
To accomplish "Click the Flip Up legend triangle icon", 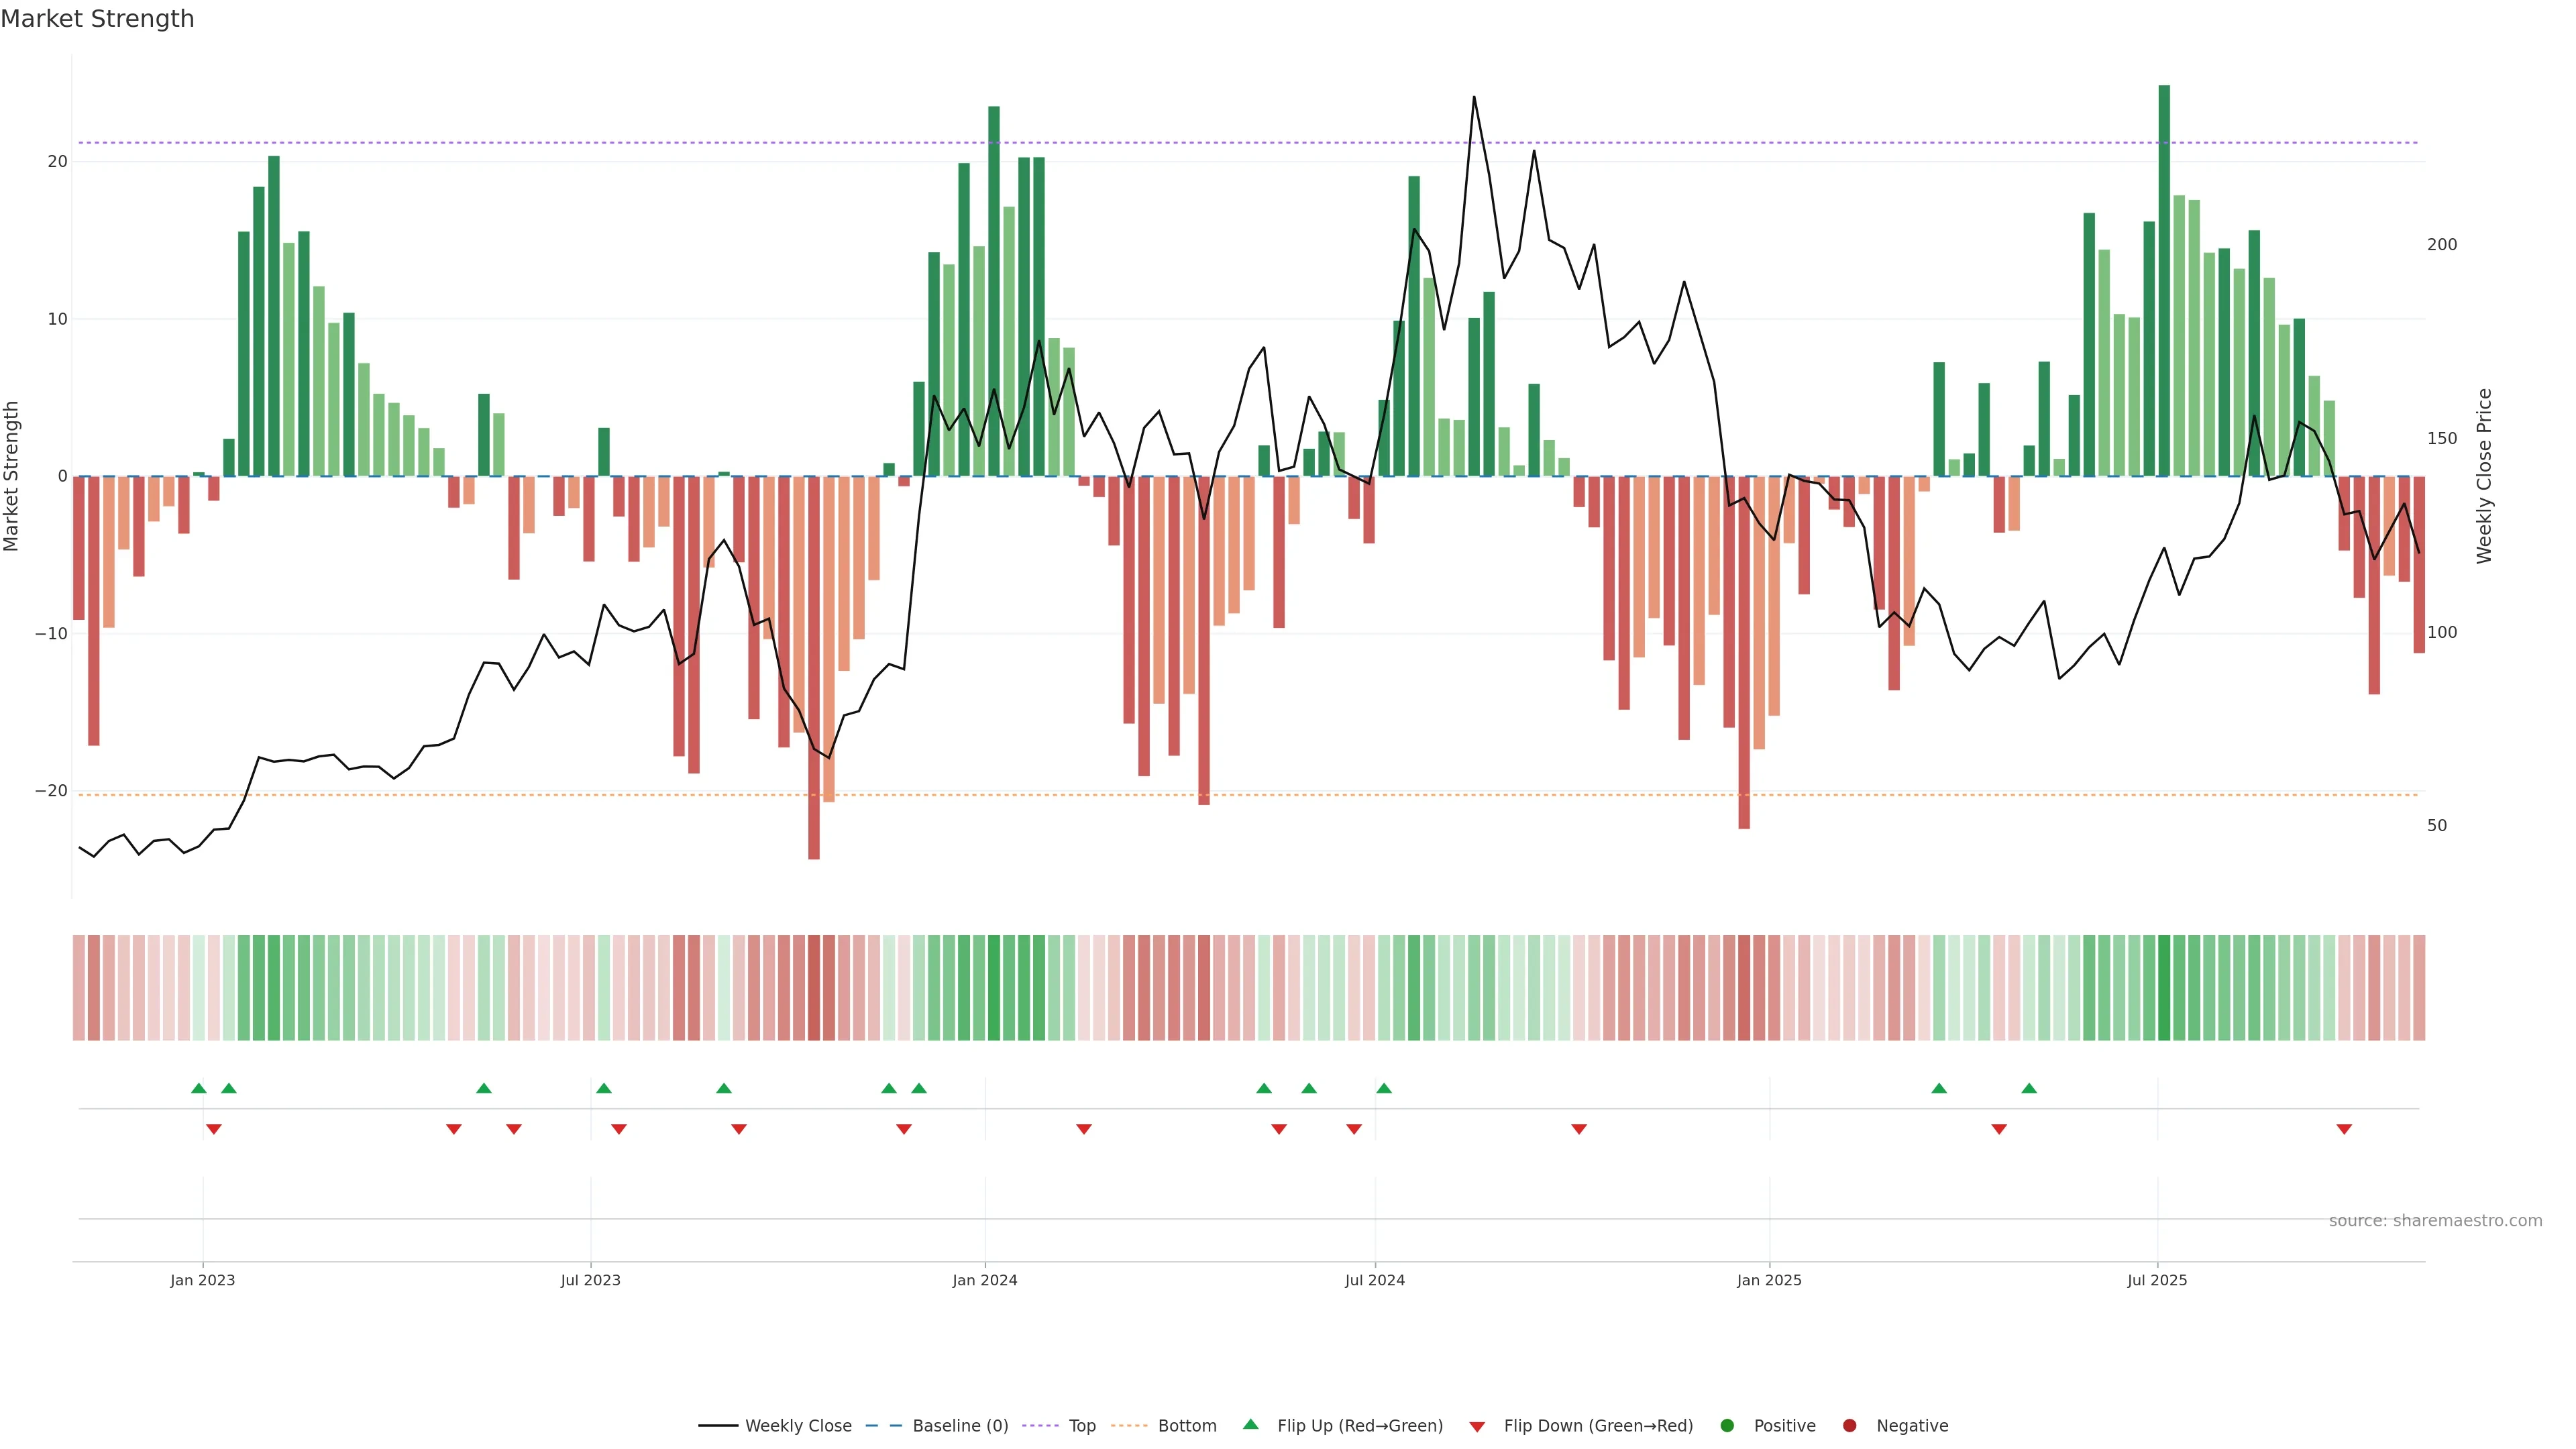I will [x=1250, y=1424].
